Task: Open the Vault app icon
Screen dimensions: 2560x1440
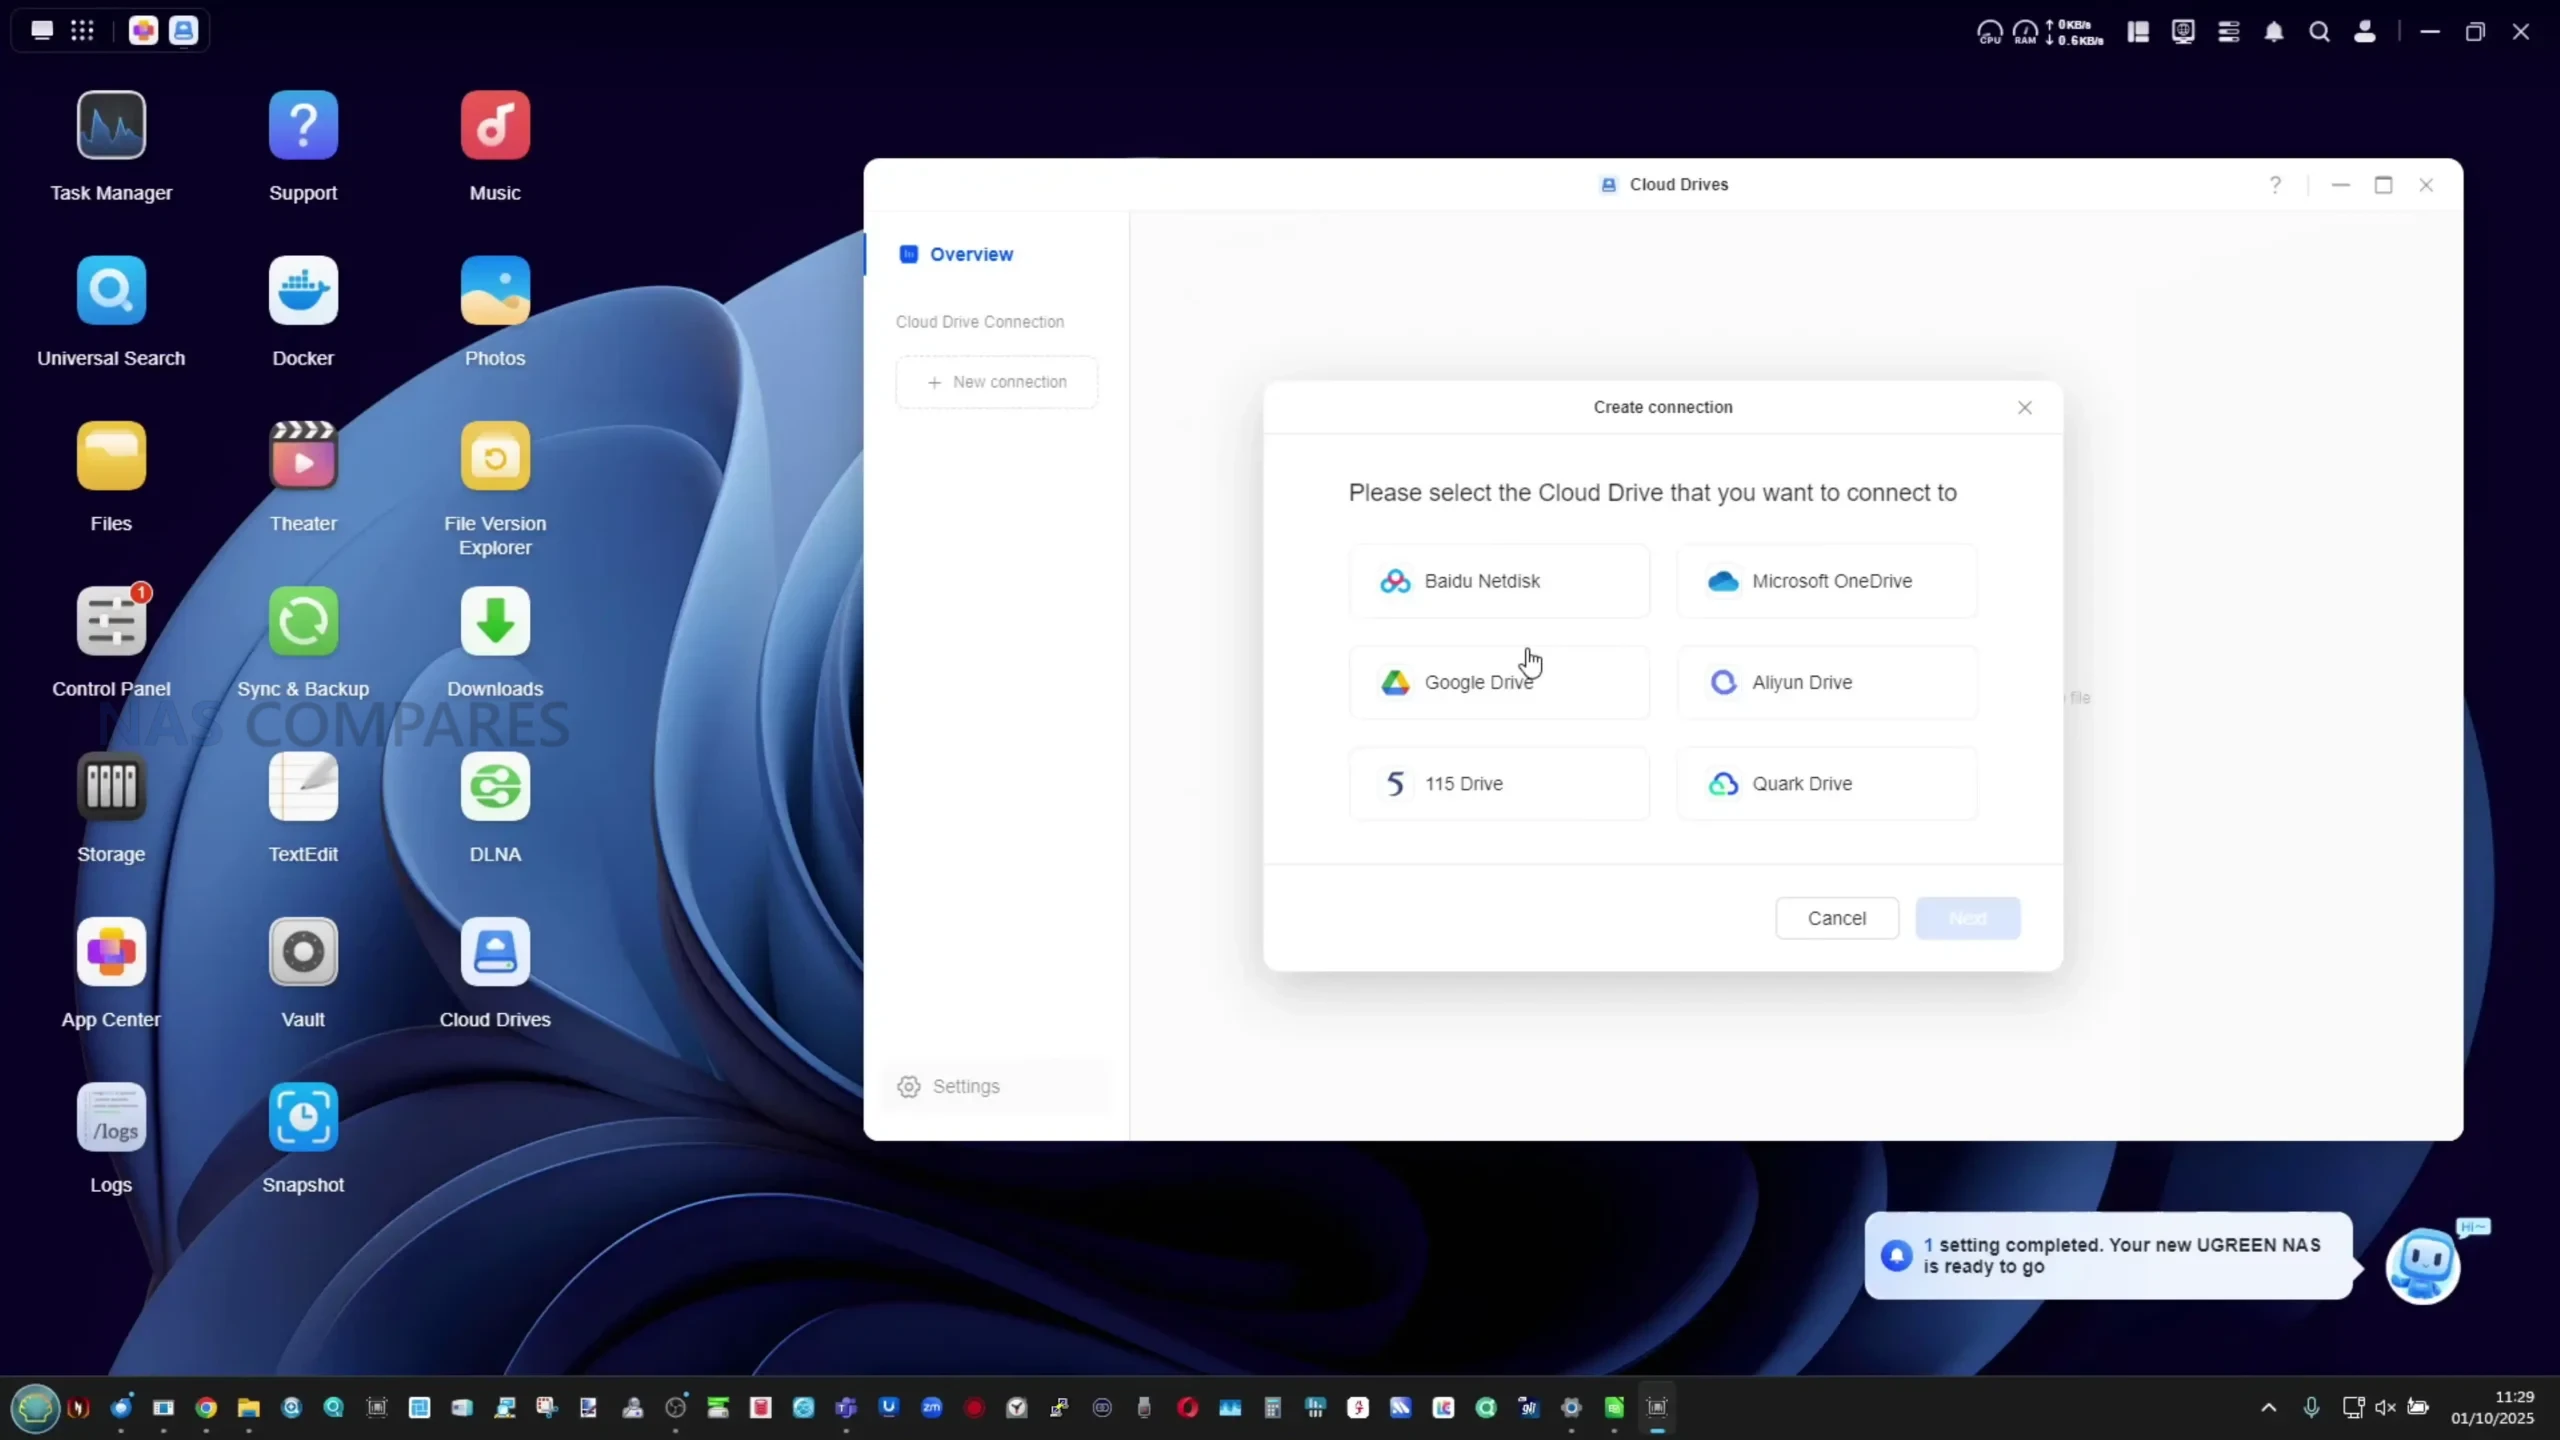Action: 303,952
